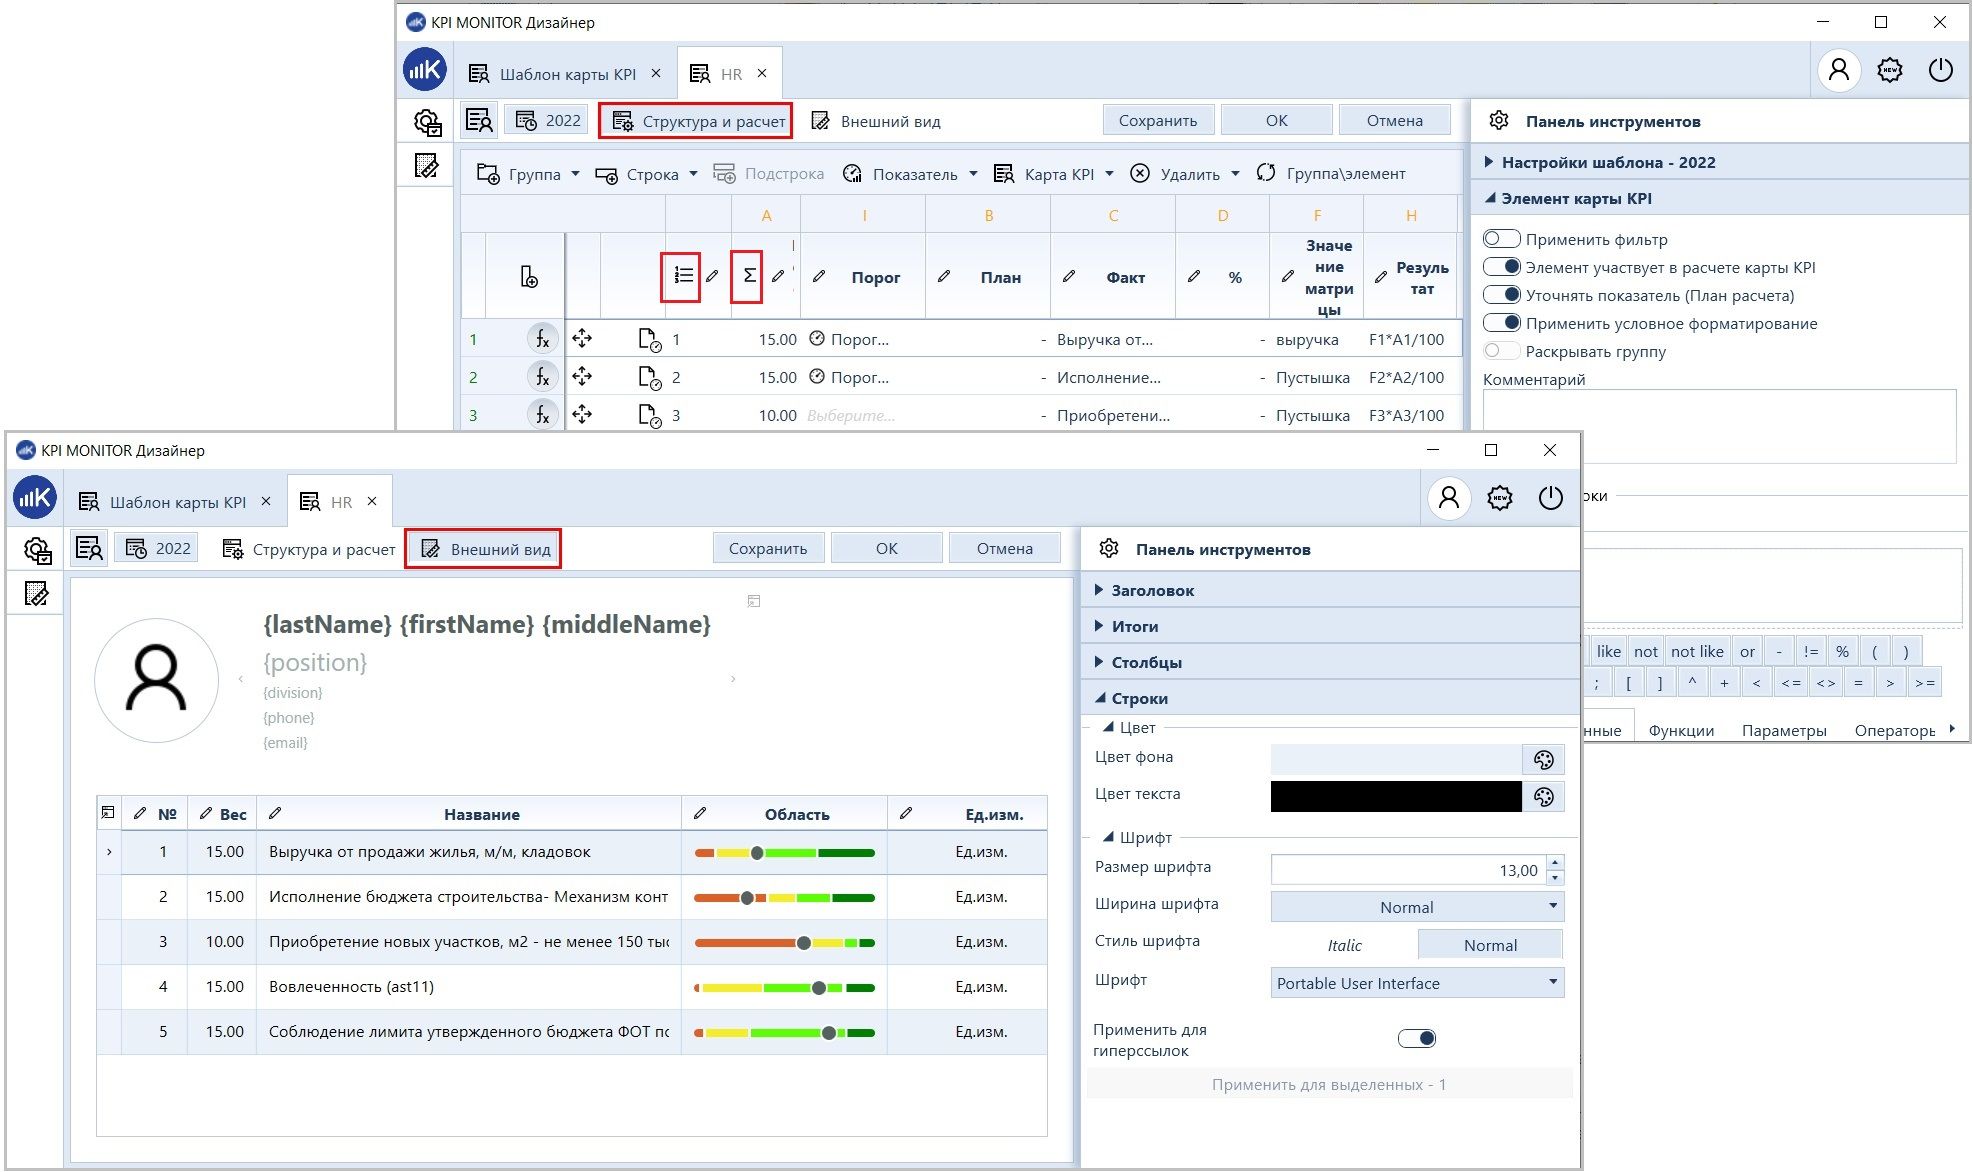Viewport: 1972px width, 1172px height.
Task: Click the numbered list column icon
Action: (683, 276)
